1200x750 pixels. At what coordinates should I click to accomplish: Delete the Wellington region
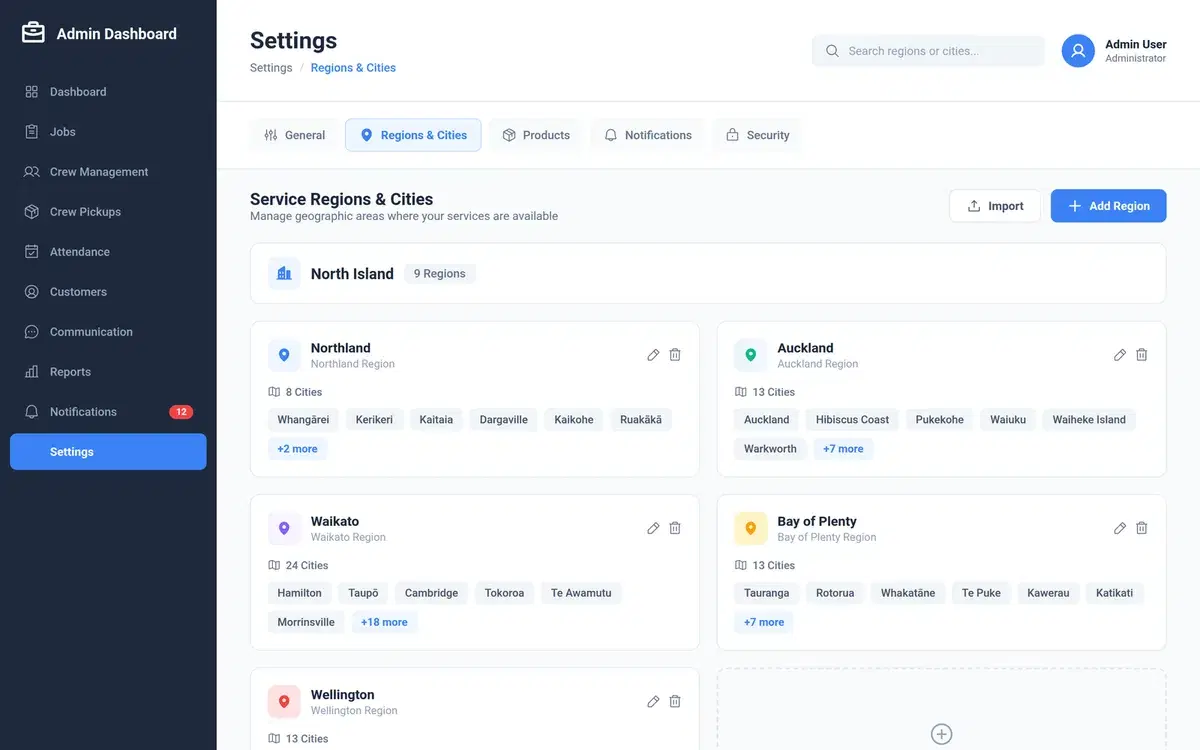pos(675,702)
